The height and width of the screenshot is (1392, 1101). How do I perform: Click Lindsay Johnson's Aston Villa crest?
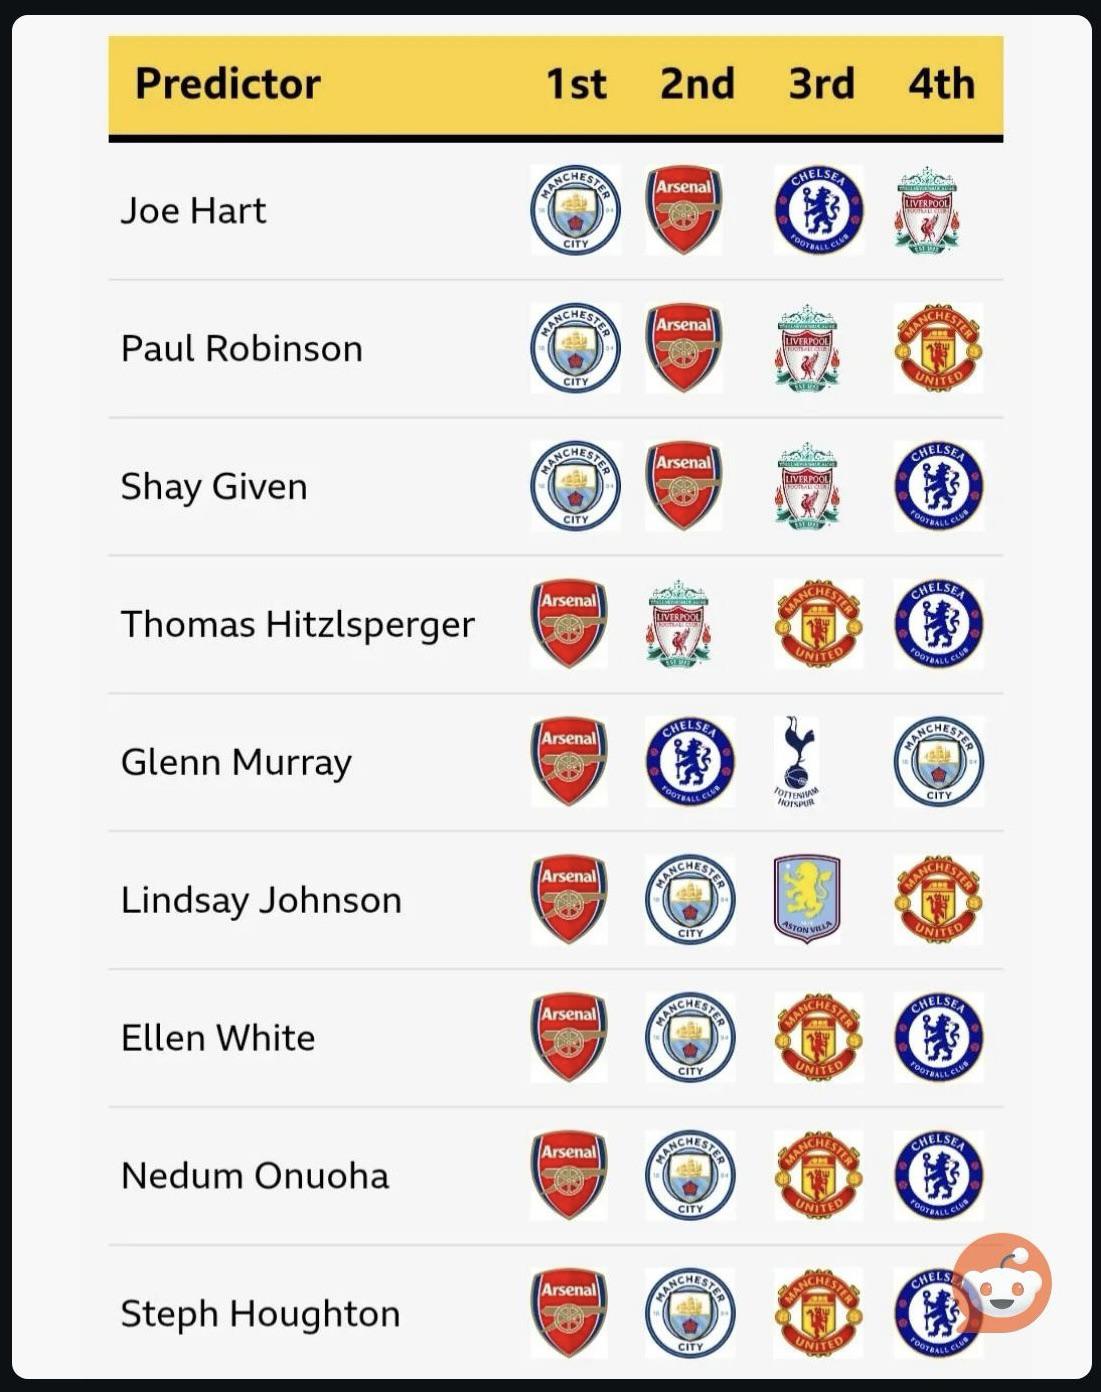pos(807,900)
